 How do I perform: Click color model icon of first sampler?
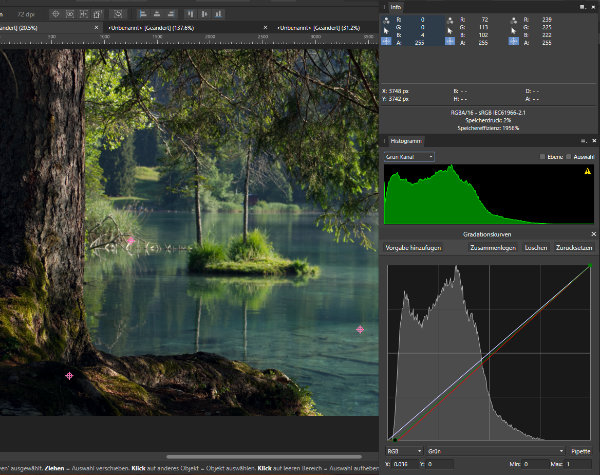(386, 20)
